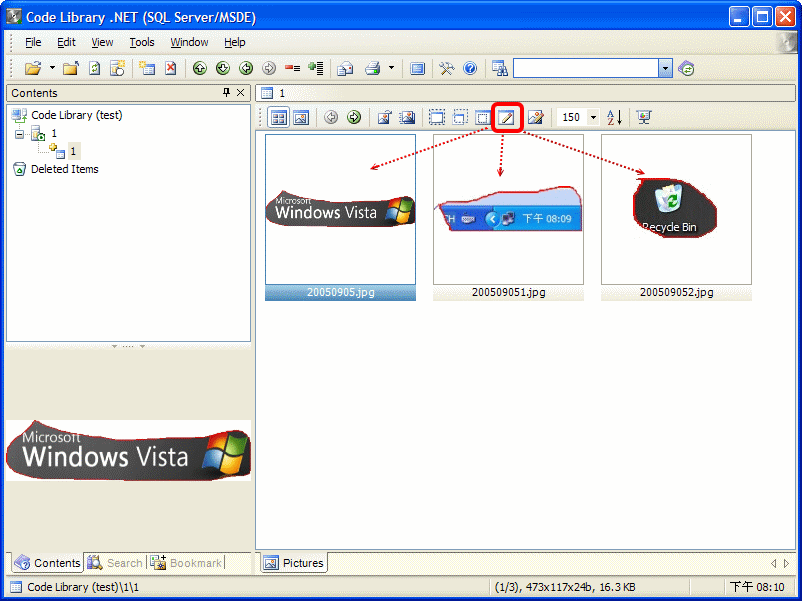Screen dimensions: 802x601
Task: Close the Contents panel
Action: click(x=240, y=93)
